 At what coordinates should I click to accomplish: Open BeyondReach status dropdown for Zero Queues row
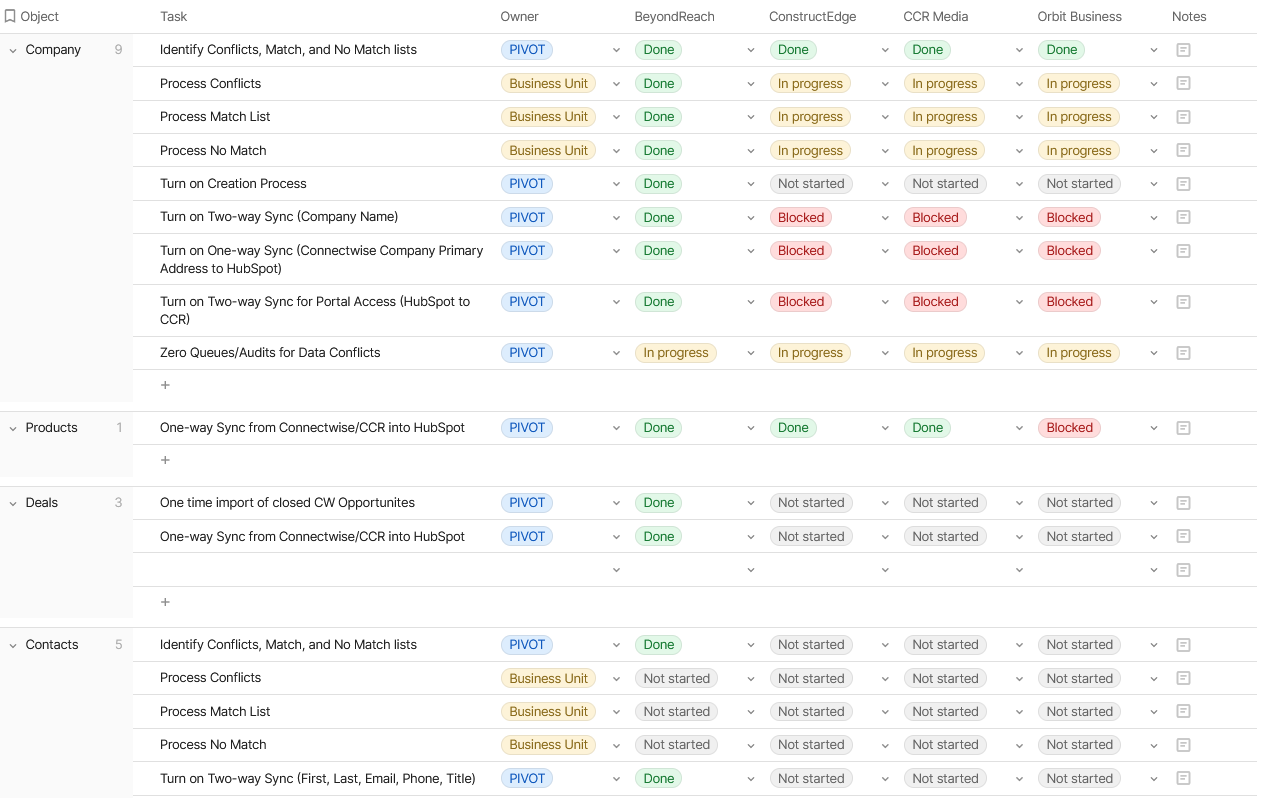(750, 353)
